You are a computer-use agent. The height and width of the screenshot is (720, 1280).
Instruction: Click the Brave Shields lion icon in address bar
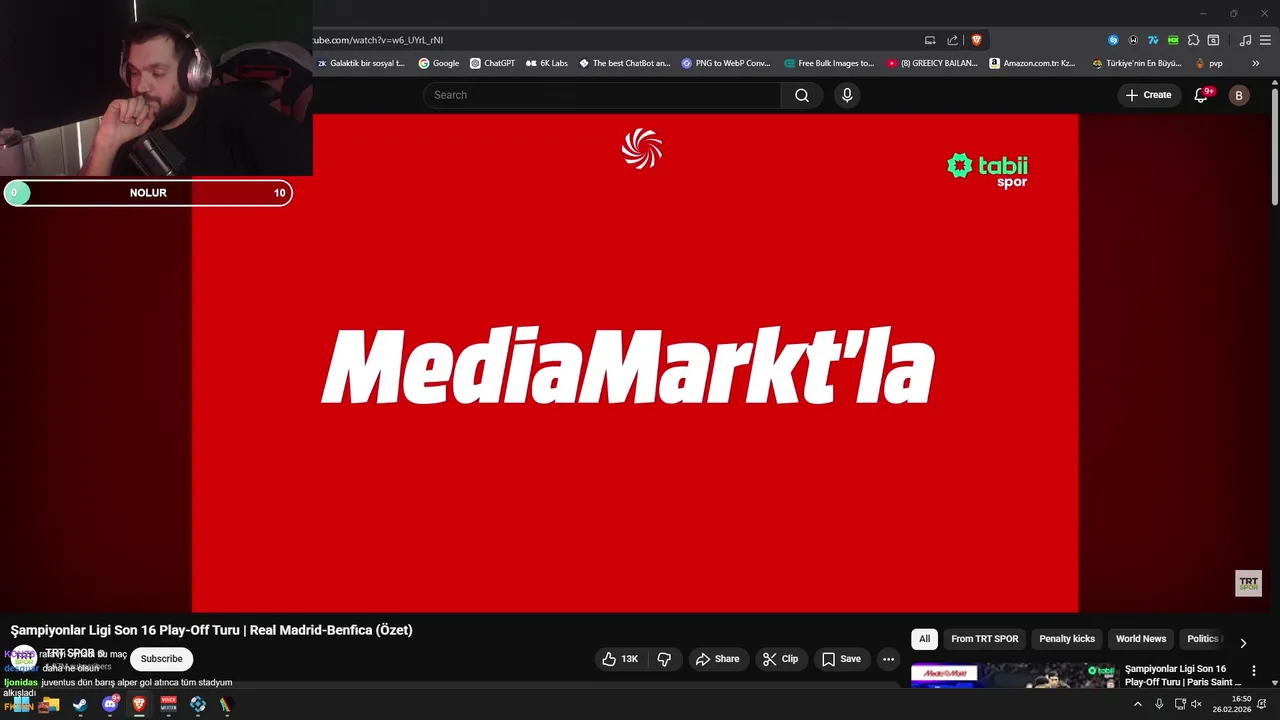977,40
